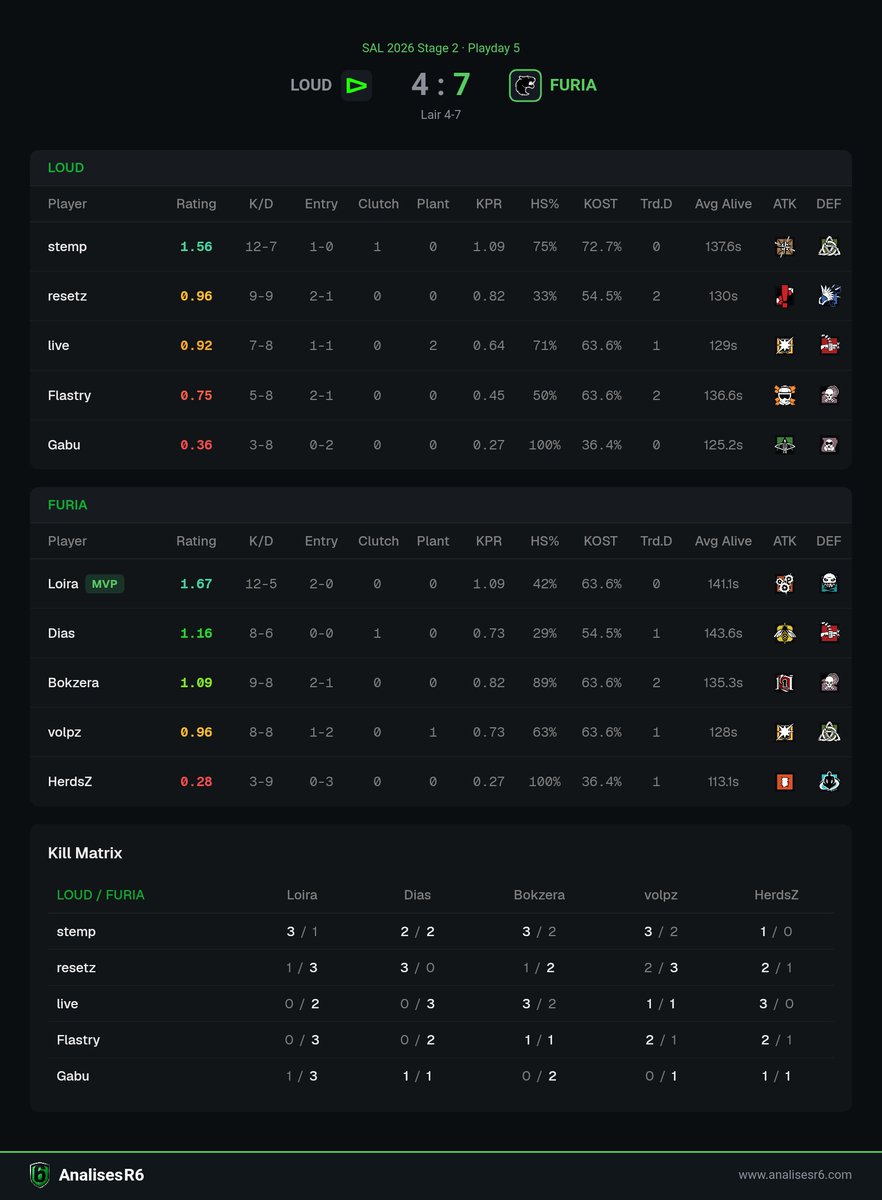Click Loira's ATK operator icon
The width and height of the screenshot is (882, 1200).
pos(785,583)
